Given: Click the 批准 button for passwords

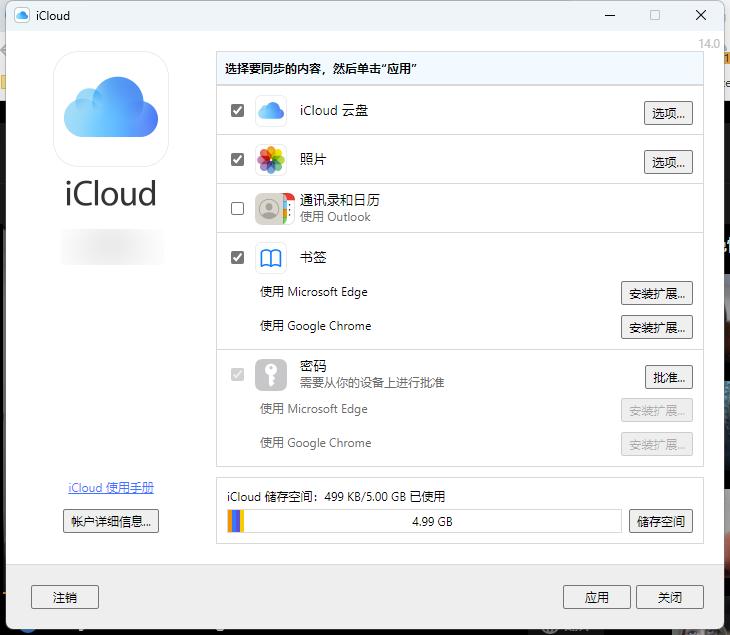Looking at the screenshot, I should [669, 377].
